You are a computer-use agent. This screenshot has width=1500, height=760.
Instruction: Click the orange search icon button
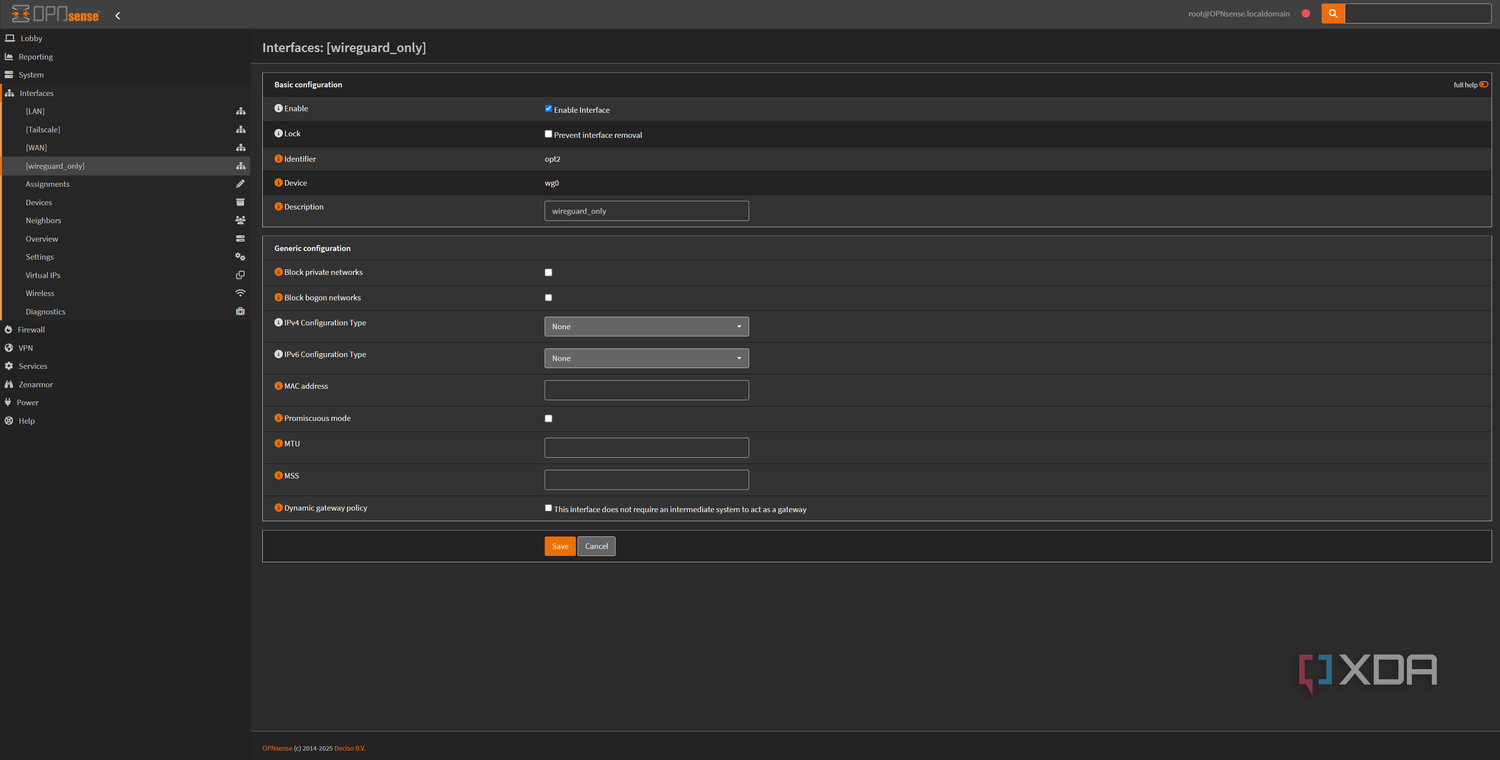[x=1333, y=14]
